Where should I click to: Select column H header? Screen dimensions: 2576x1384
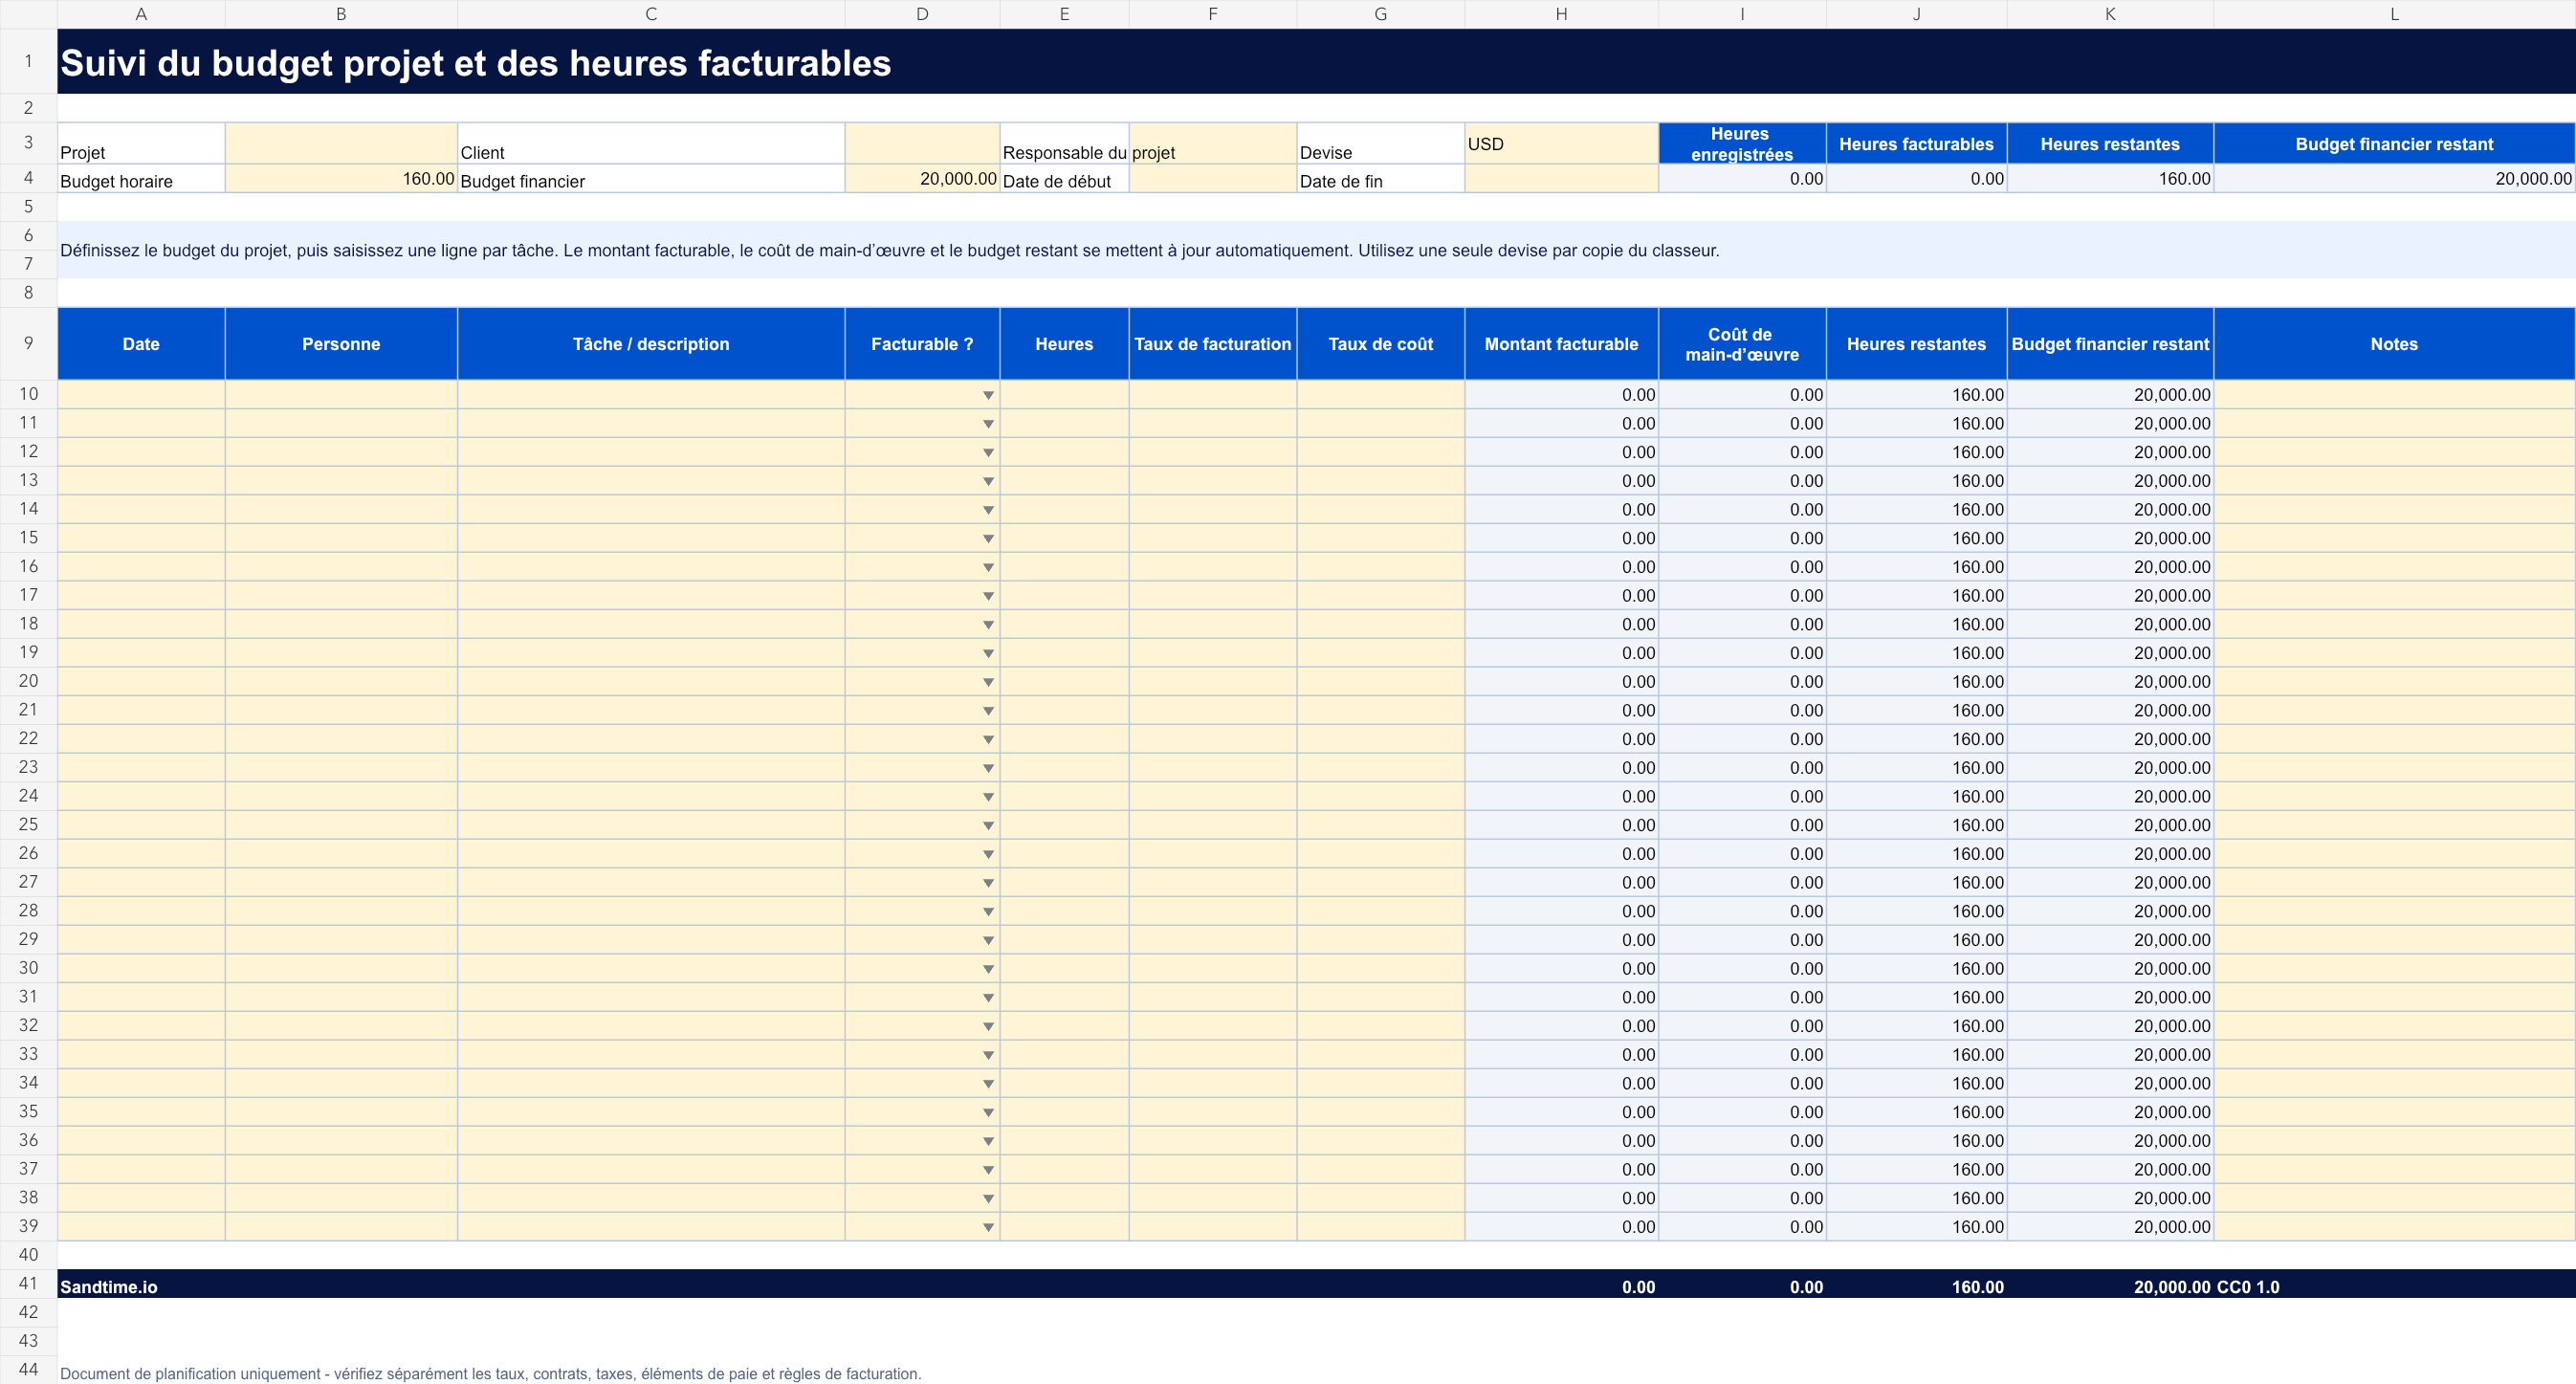point(1561,14)
